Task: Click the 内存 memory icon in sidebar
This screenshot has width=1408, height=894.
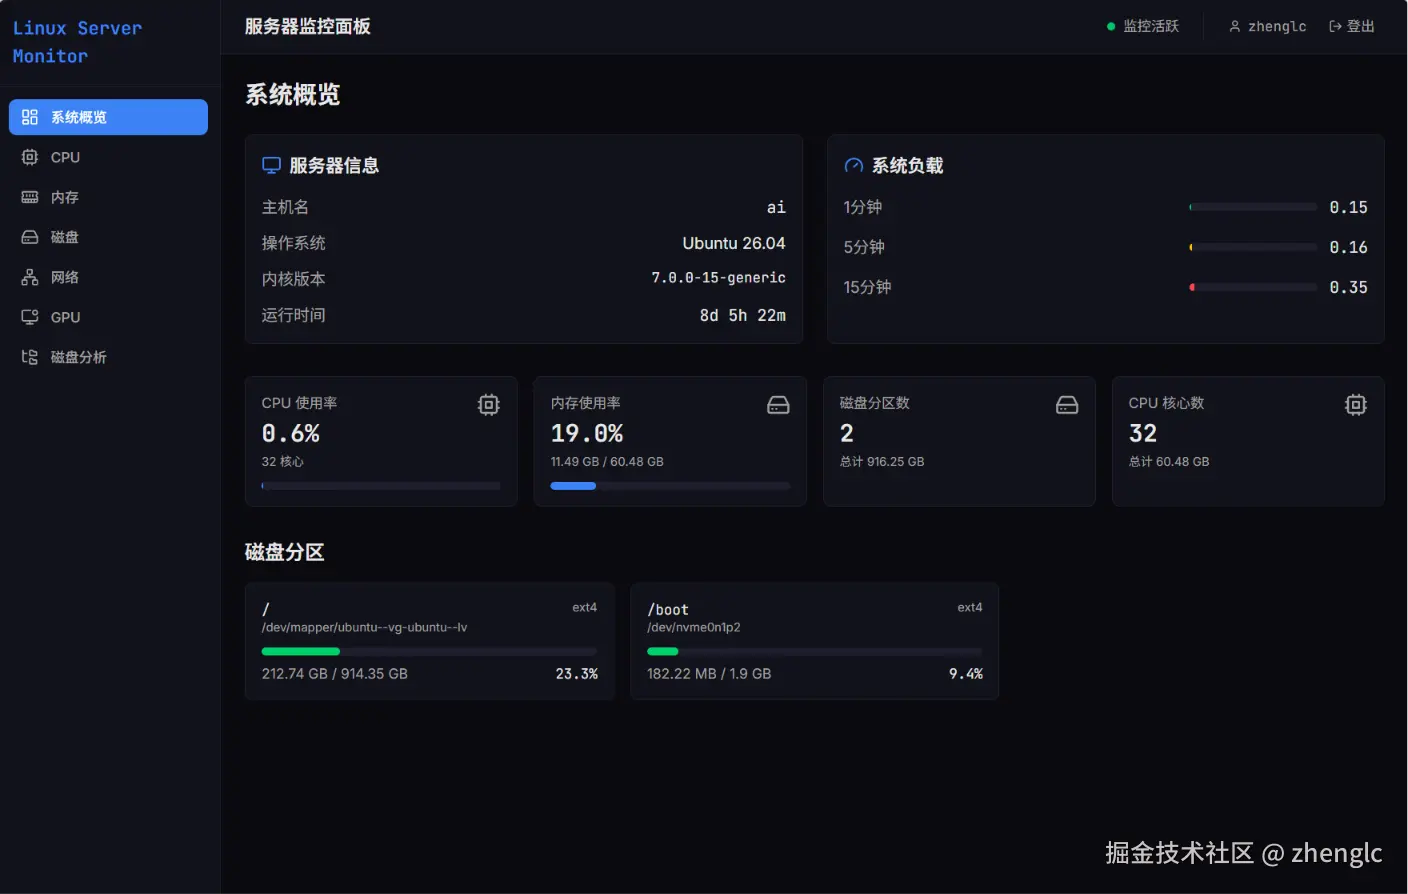Action: point(30,197)
